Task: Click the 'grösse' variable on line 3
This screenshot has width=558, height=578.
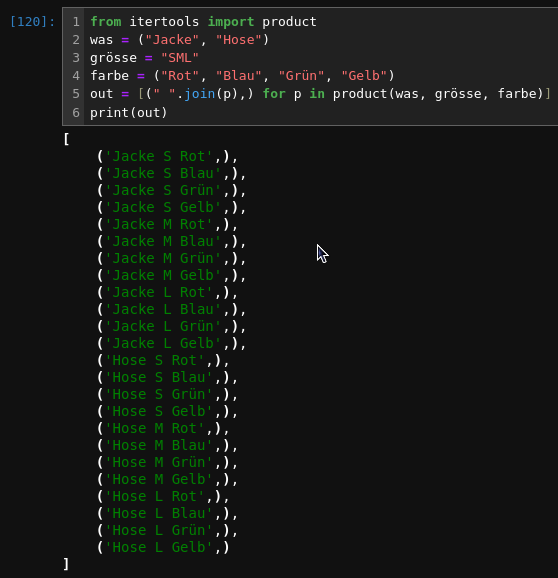Action: coord(113,58)
